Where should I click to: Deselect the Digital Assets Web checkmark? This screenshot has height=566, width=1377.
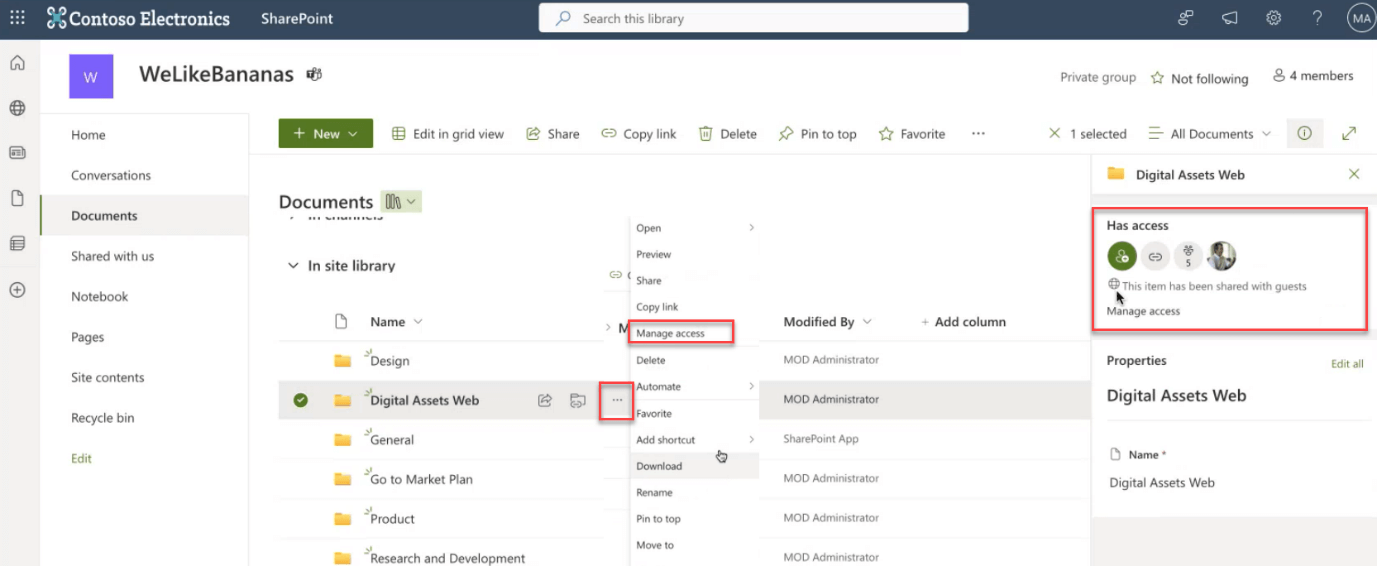300,400
